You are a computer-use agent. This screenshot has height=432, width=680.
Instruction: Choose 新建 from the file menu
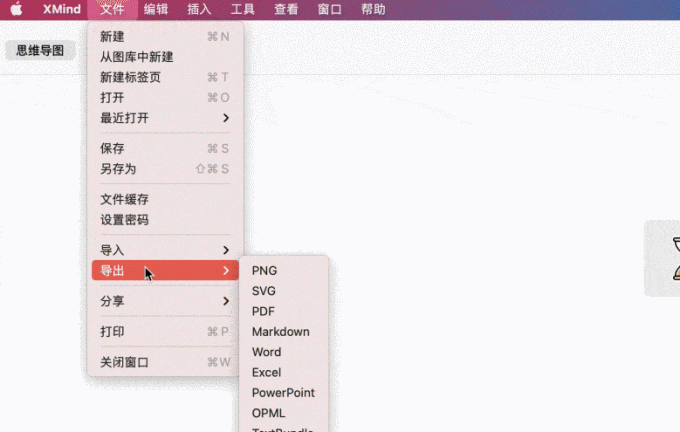pos(165,36)
